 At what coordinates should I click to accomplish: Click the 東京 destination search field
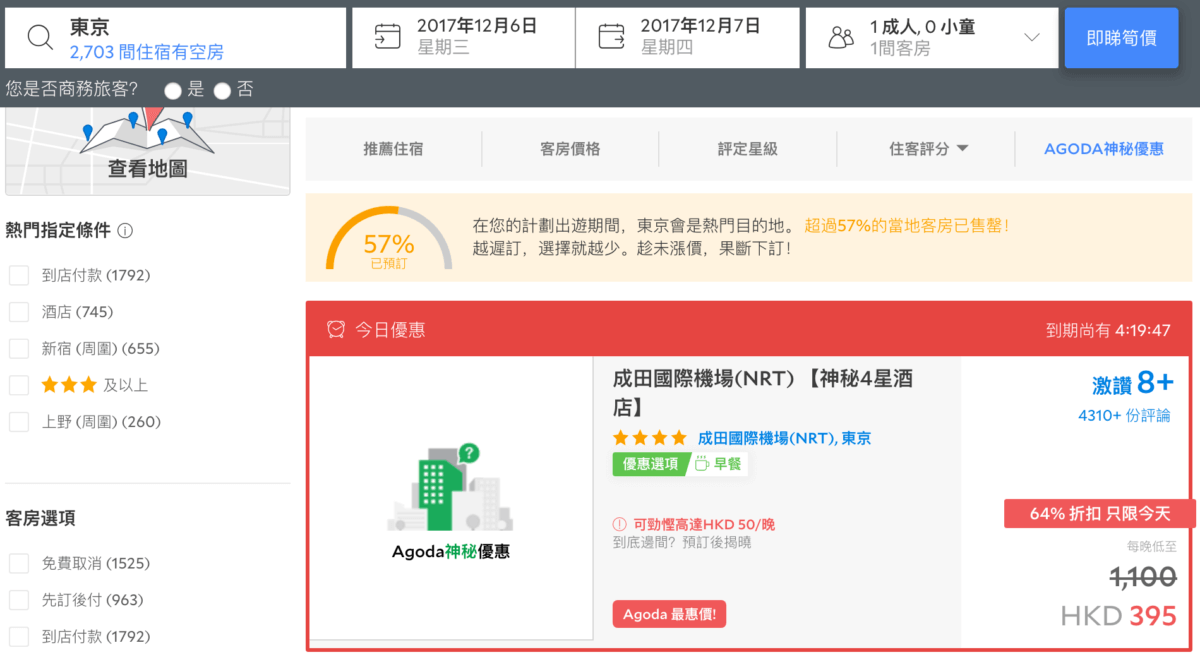[176, 38]
